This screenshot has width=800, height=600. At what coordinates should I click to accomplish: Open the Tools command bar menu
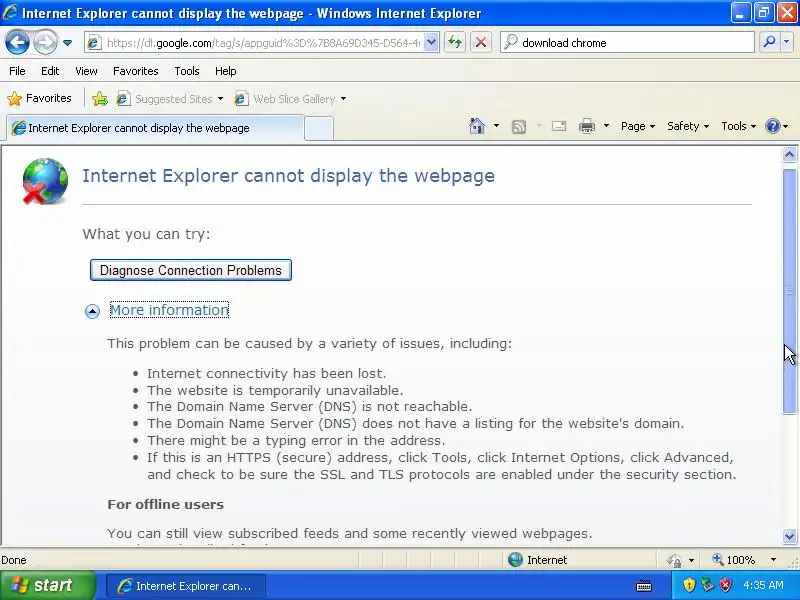click(x=738, y=126)
